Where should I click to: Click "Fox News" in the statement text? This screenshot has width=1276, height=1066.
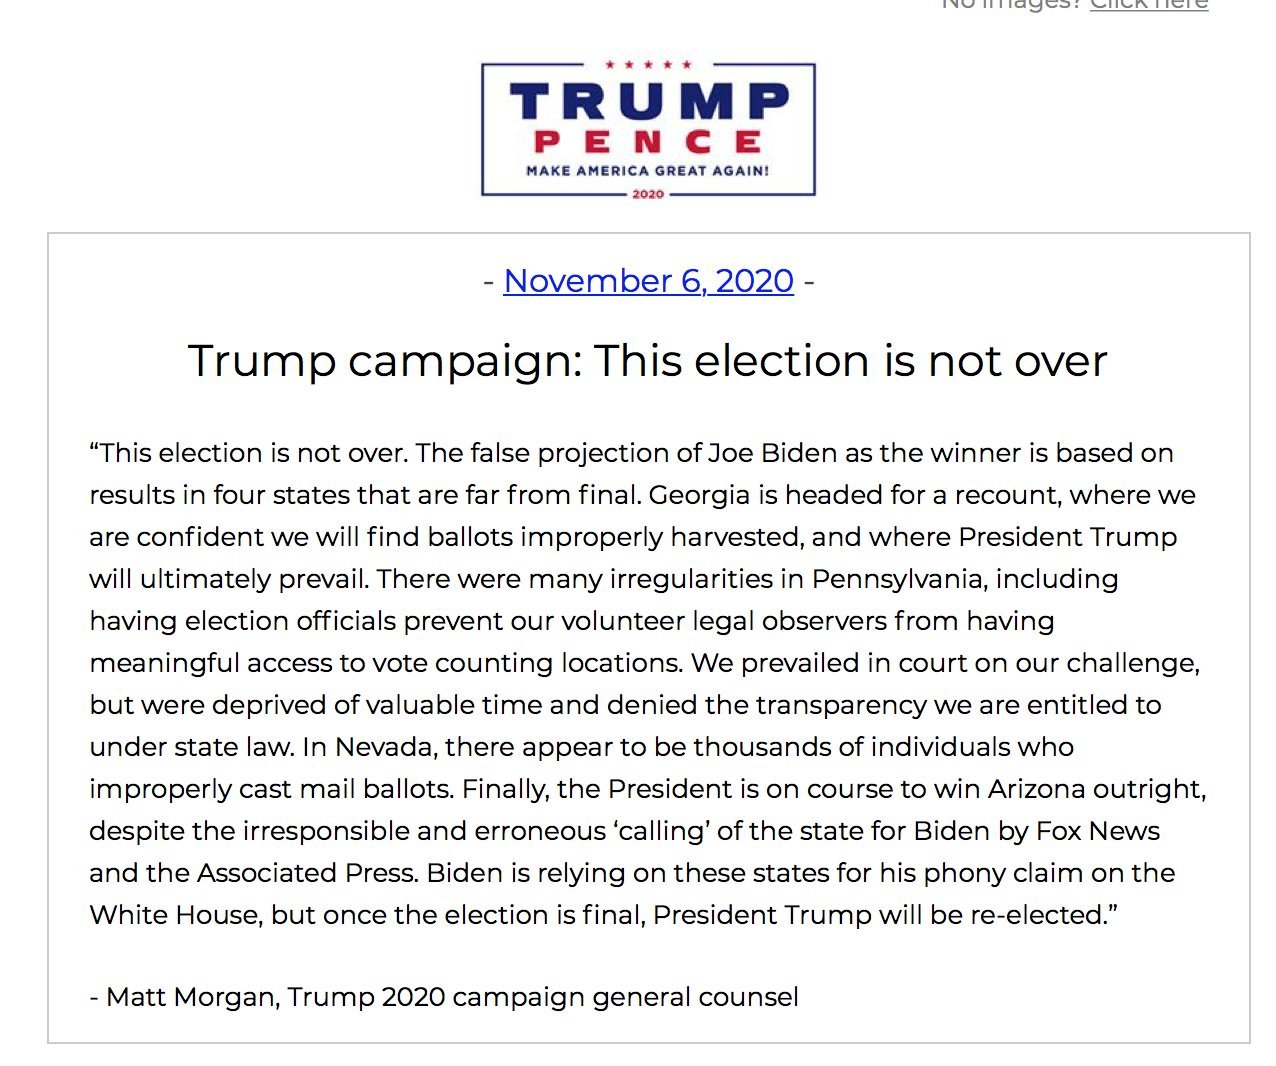(x=1098, y=831)
